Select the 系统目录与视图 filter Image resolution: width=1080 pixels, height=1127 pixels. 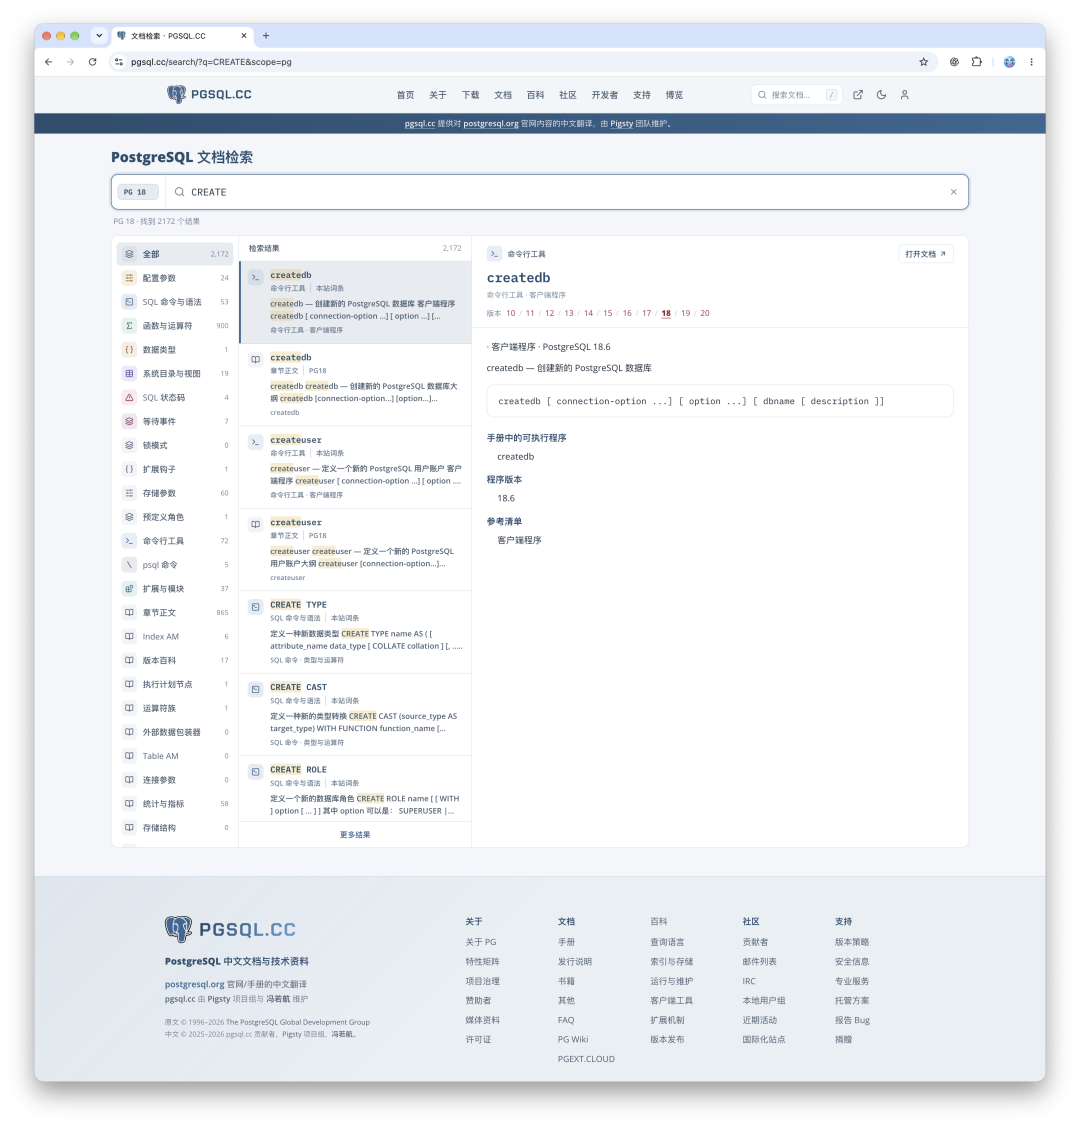pos(175,374)
